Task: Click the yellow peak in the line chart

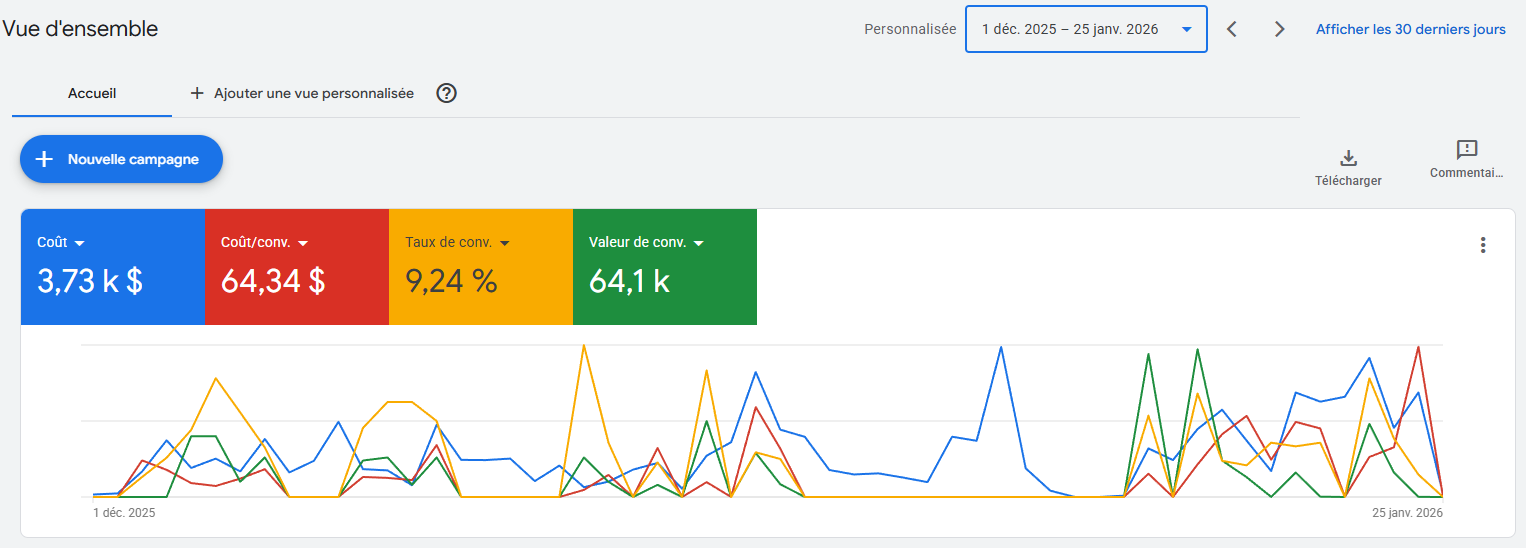Action: 583,346
